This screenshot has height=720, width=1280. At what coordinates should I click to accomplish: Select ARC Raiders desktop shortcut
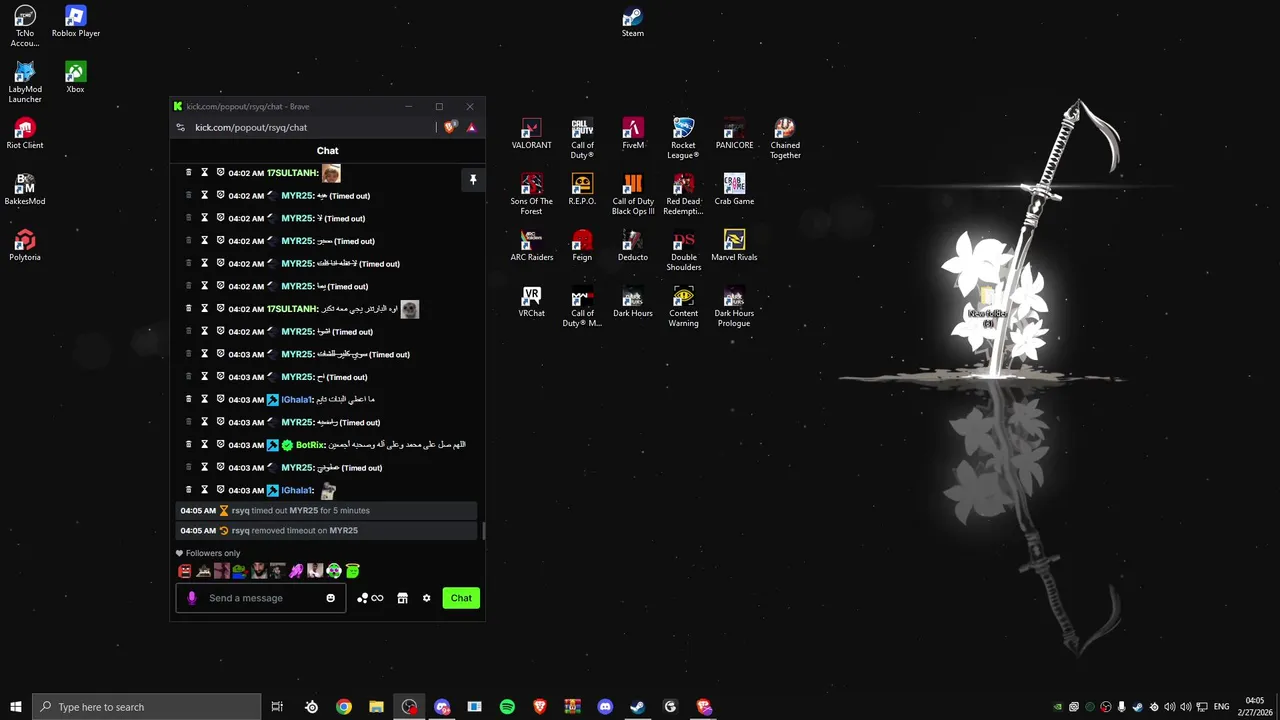pos(531,246)
